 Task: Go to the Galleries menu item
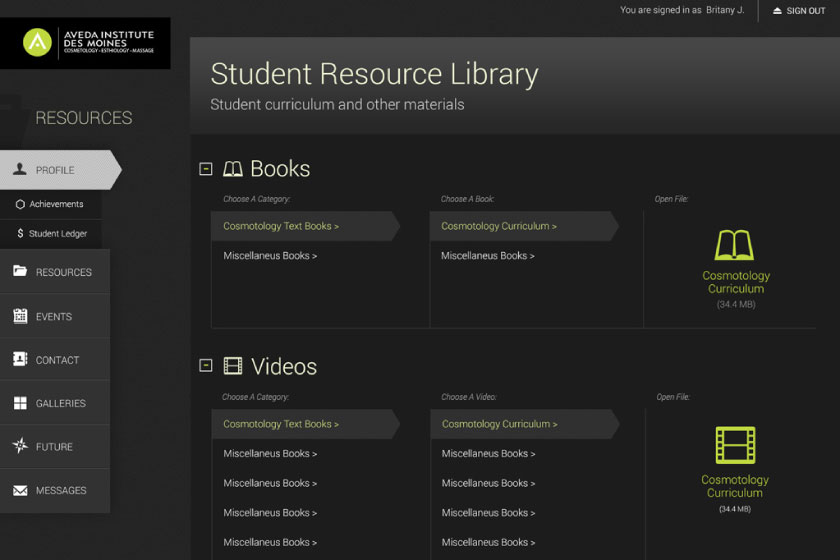pos(55,403)
